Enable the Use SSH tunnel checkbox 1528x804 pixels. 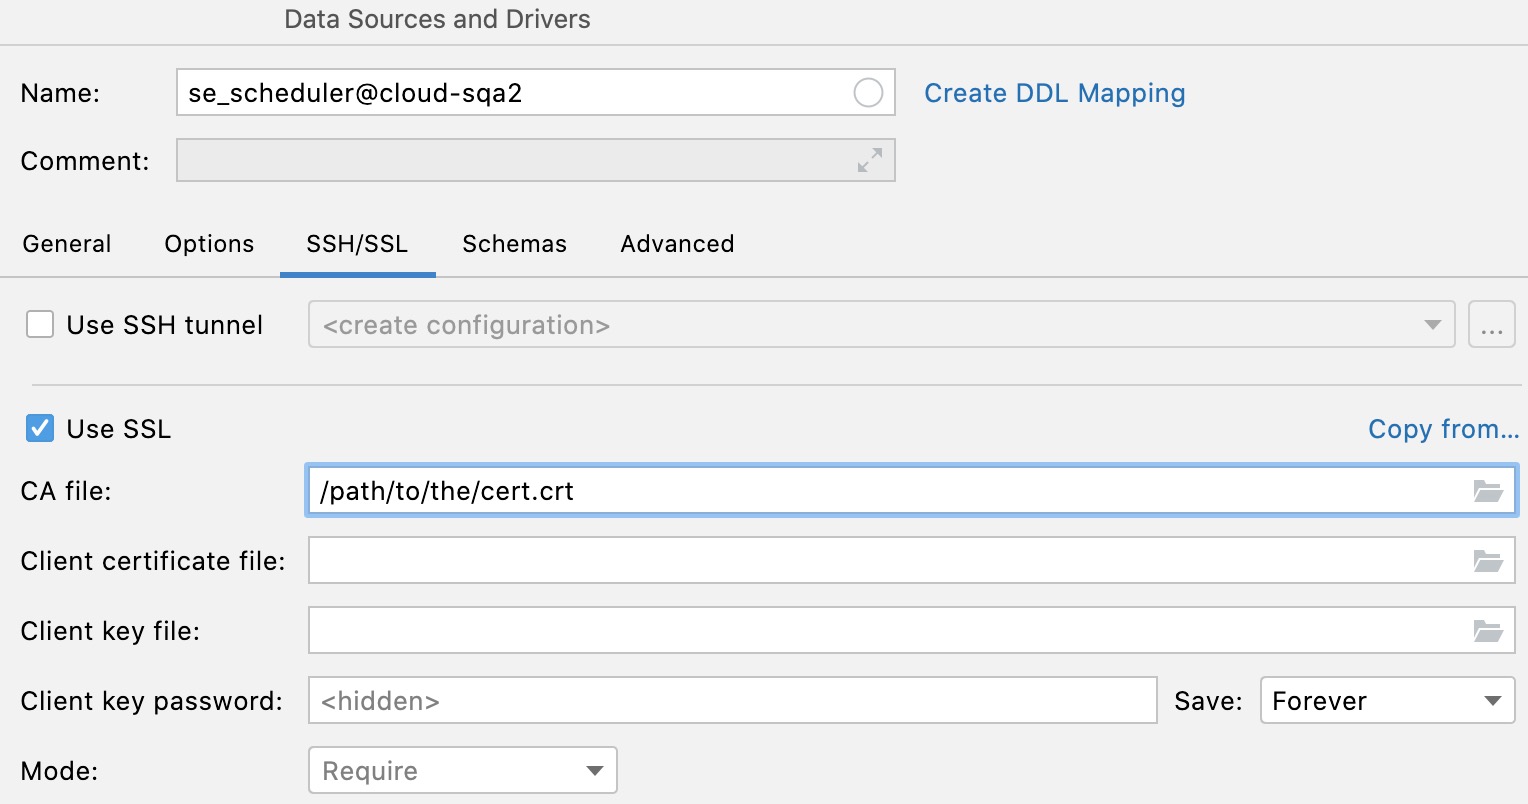40,325
